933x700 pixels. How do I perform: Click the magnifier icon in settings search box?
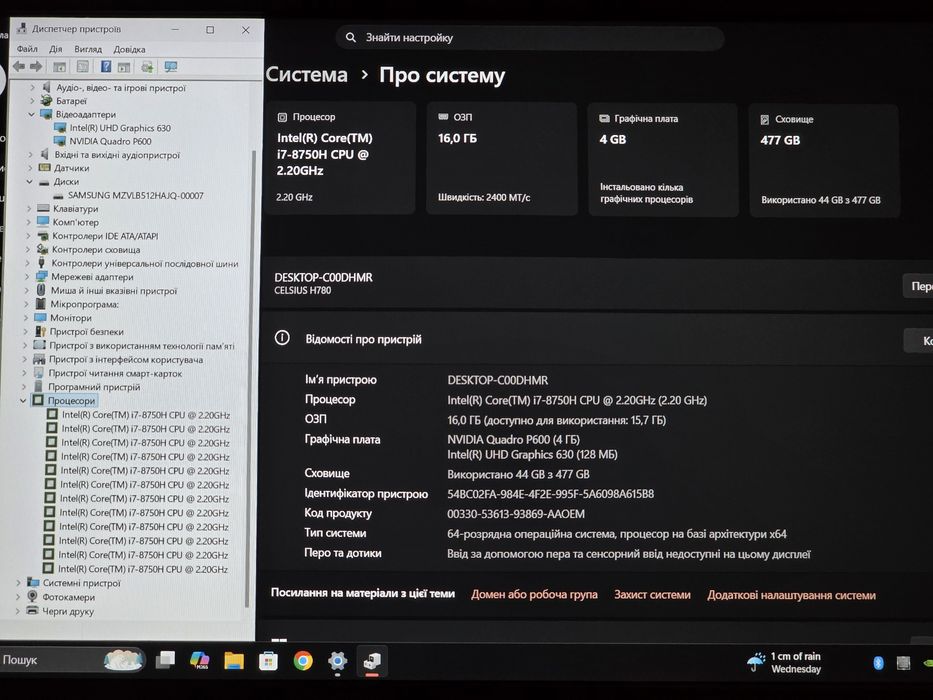(351, 38)
